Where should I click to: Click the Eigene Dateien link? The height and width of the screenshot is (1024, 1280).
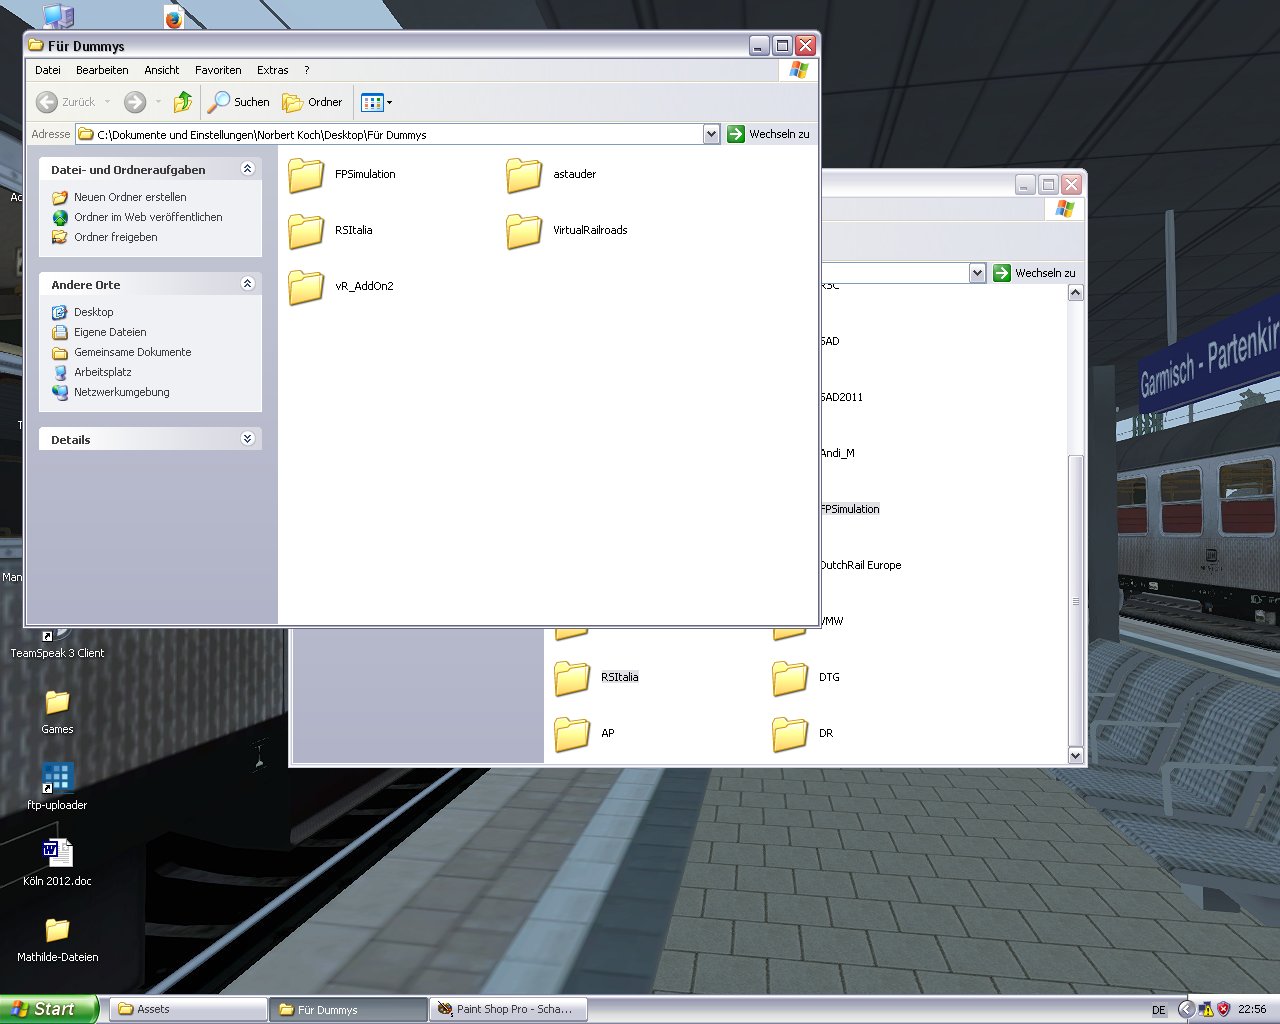pos(110,332)
